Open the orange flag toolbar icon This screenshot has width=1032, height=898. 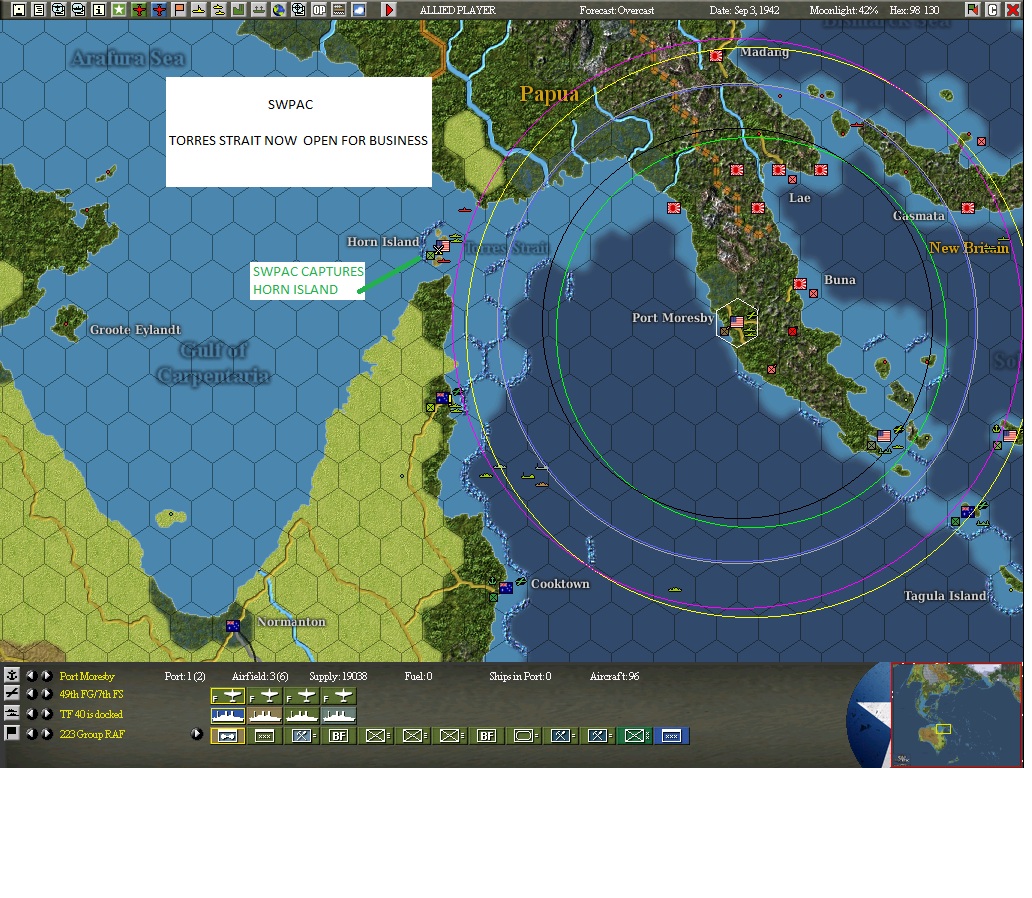tap(179, 10)
